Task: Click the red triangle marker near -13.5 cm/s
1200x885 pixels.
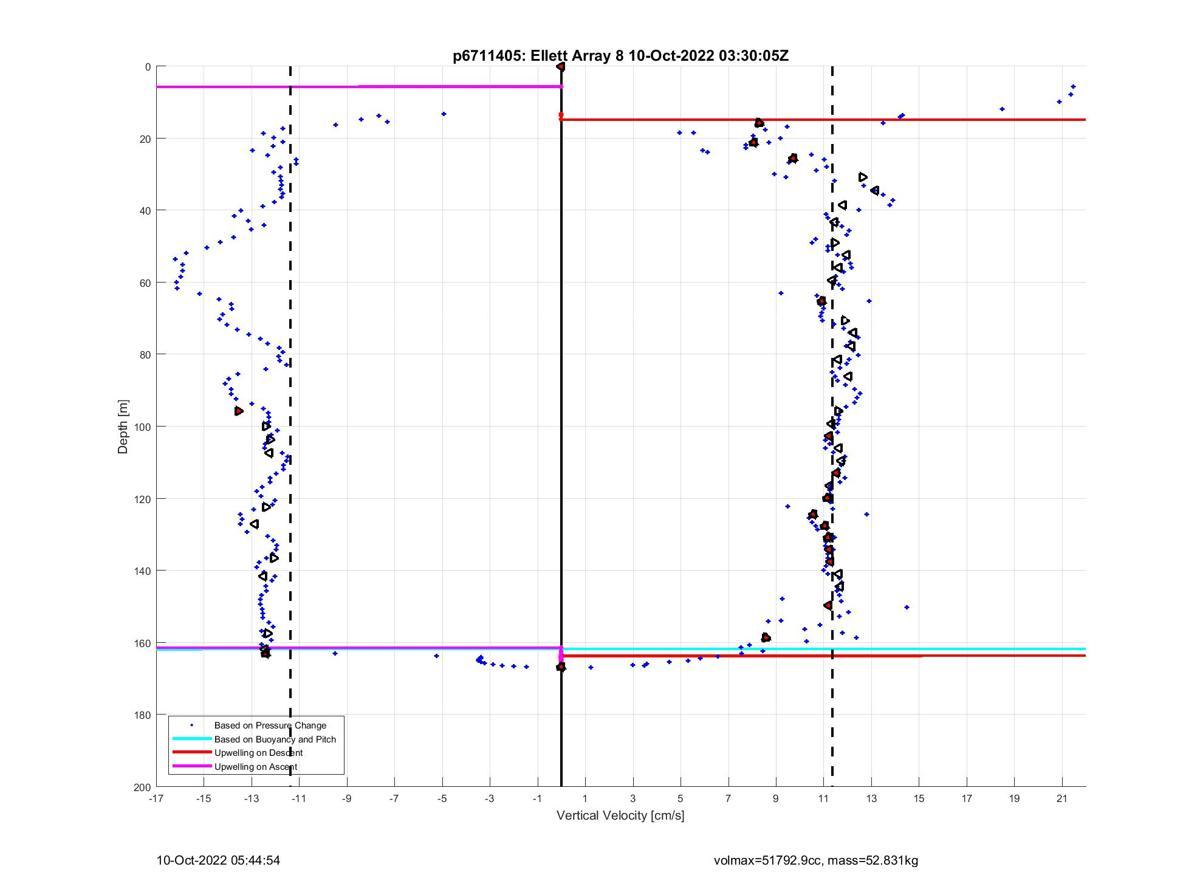Action: coord(239,411)
